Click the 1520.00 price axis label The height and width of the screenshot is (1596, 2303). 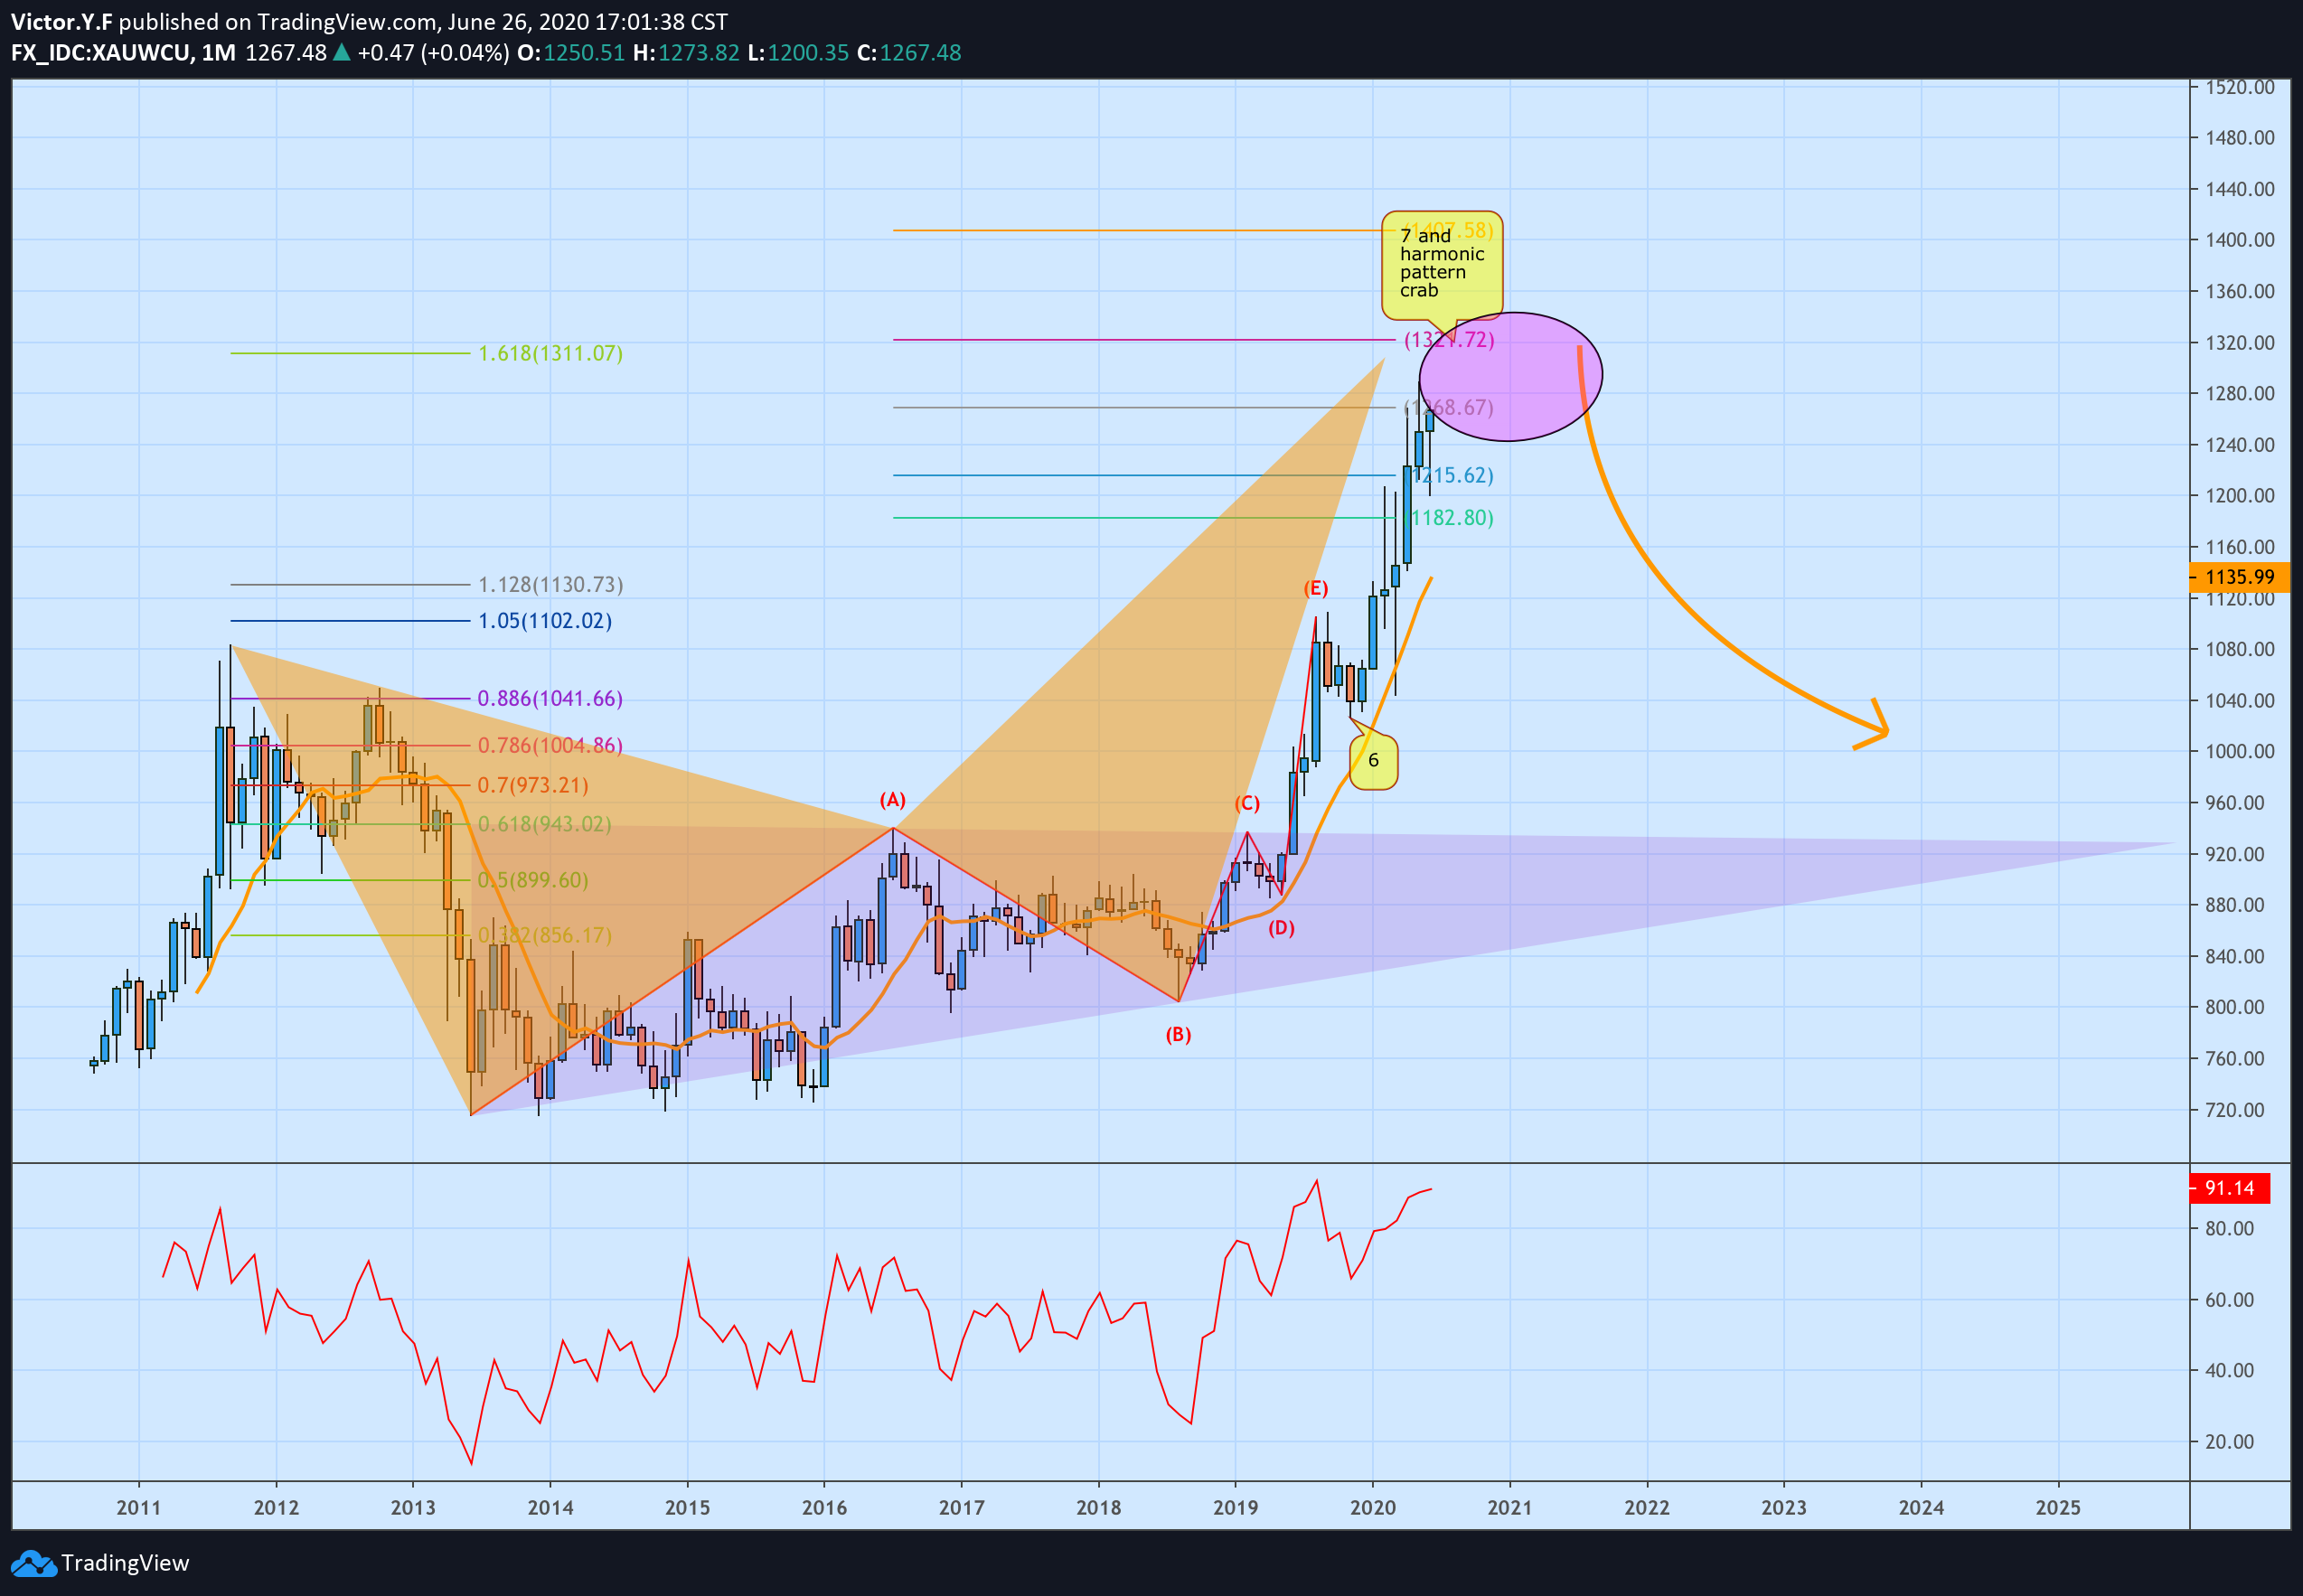[2239, 87]
